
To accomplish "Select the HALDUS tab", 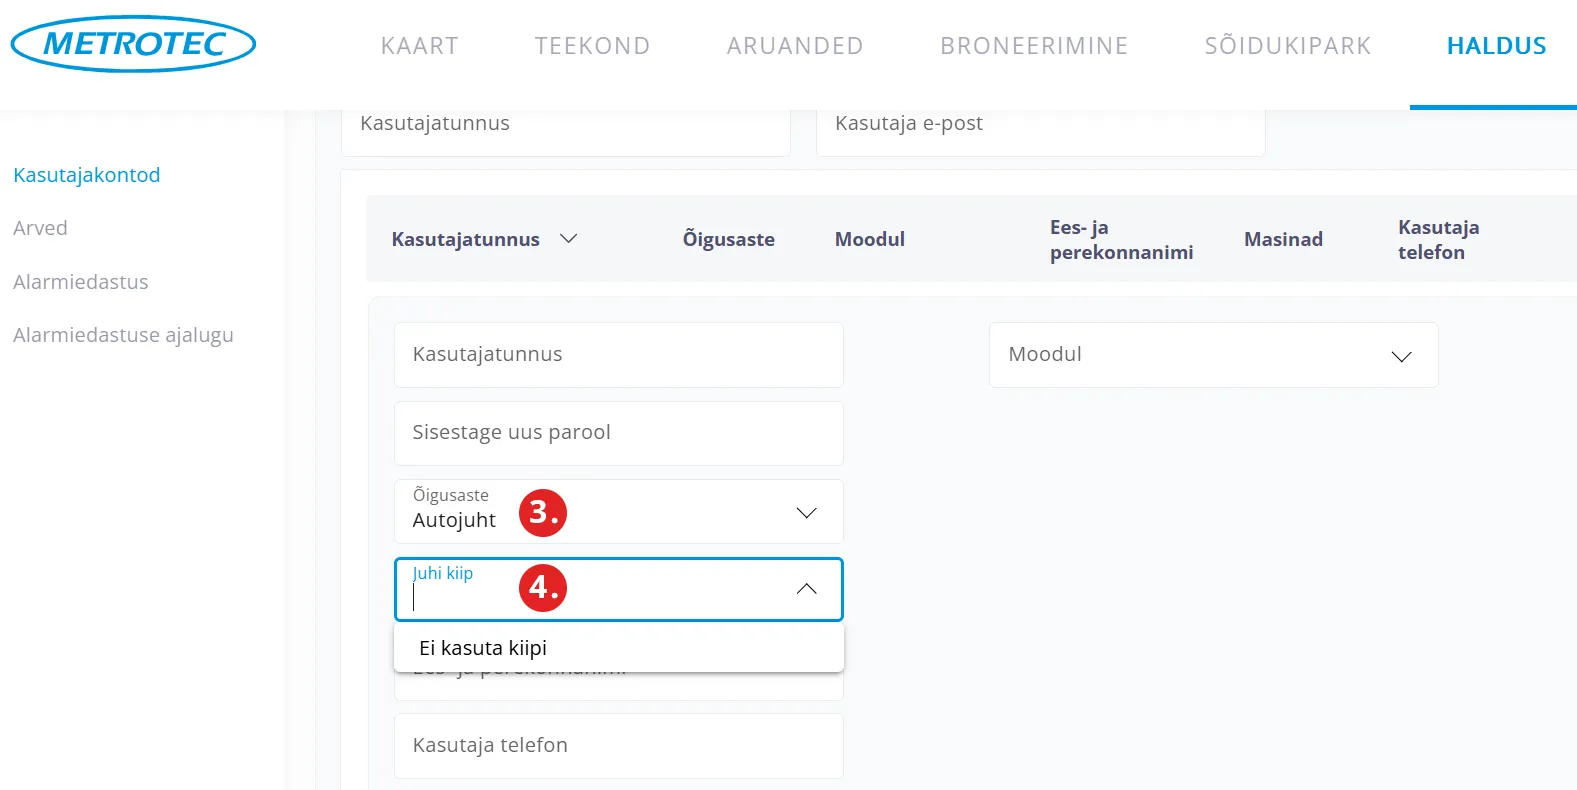I will click(1496, 46).
